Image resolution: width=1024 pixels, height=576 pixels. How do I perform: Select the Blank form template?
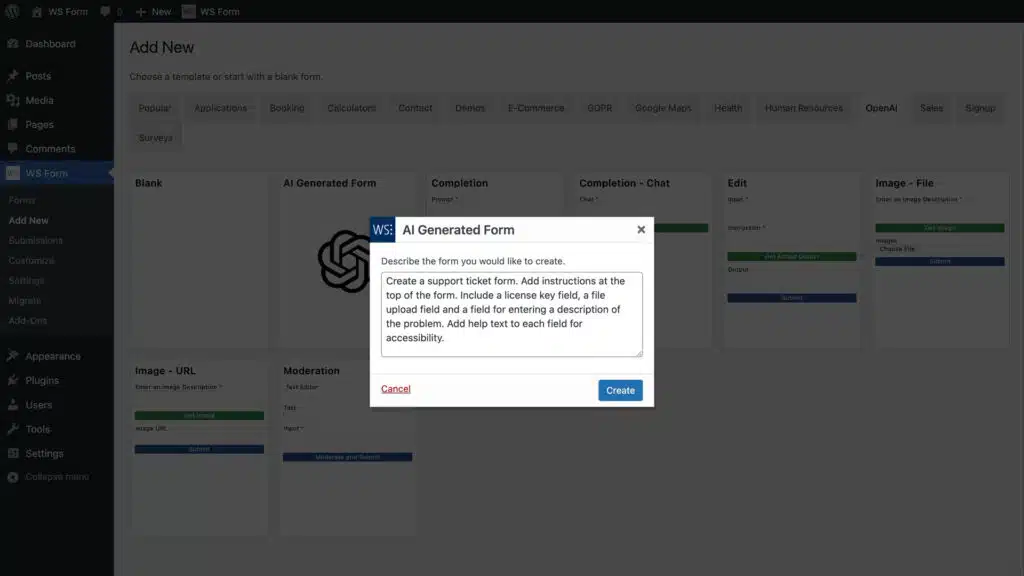[199, 260]
